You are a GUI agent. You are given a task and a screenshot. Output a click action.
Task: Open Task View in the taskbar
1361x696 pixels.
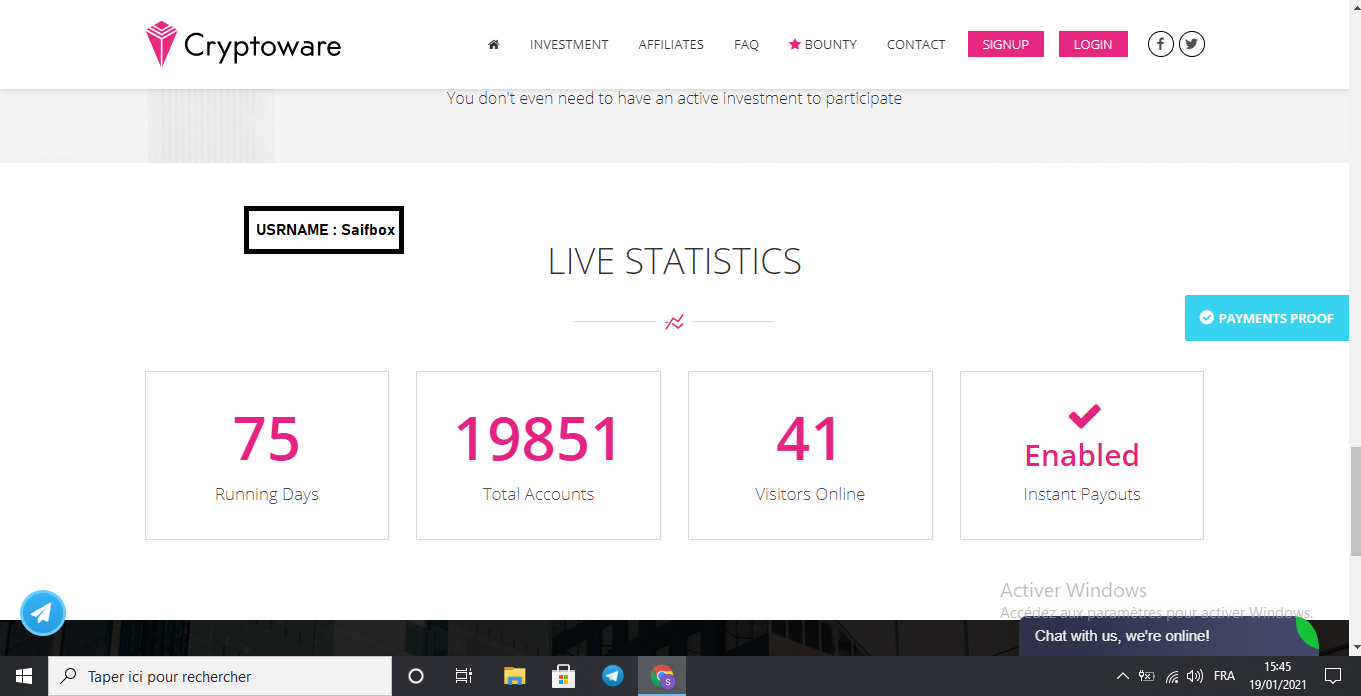464,676
